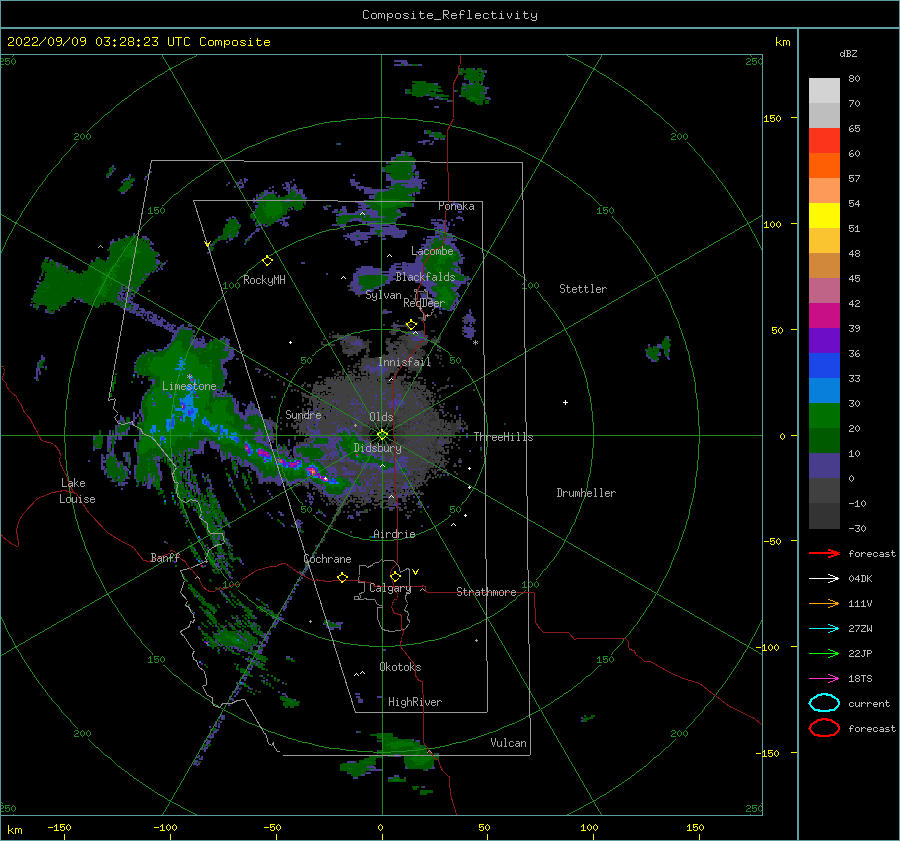Click the ThreeHills label
Image resolution: width=900 pixels, height=841 pixels.
tap(503, 437)
